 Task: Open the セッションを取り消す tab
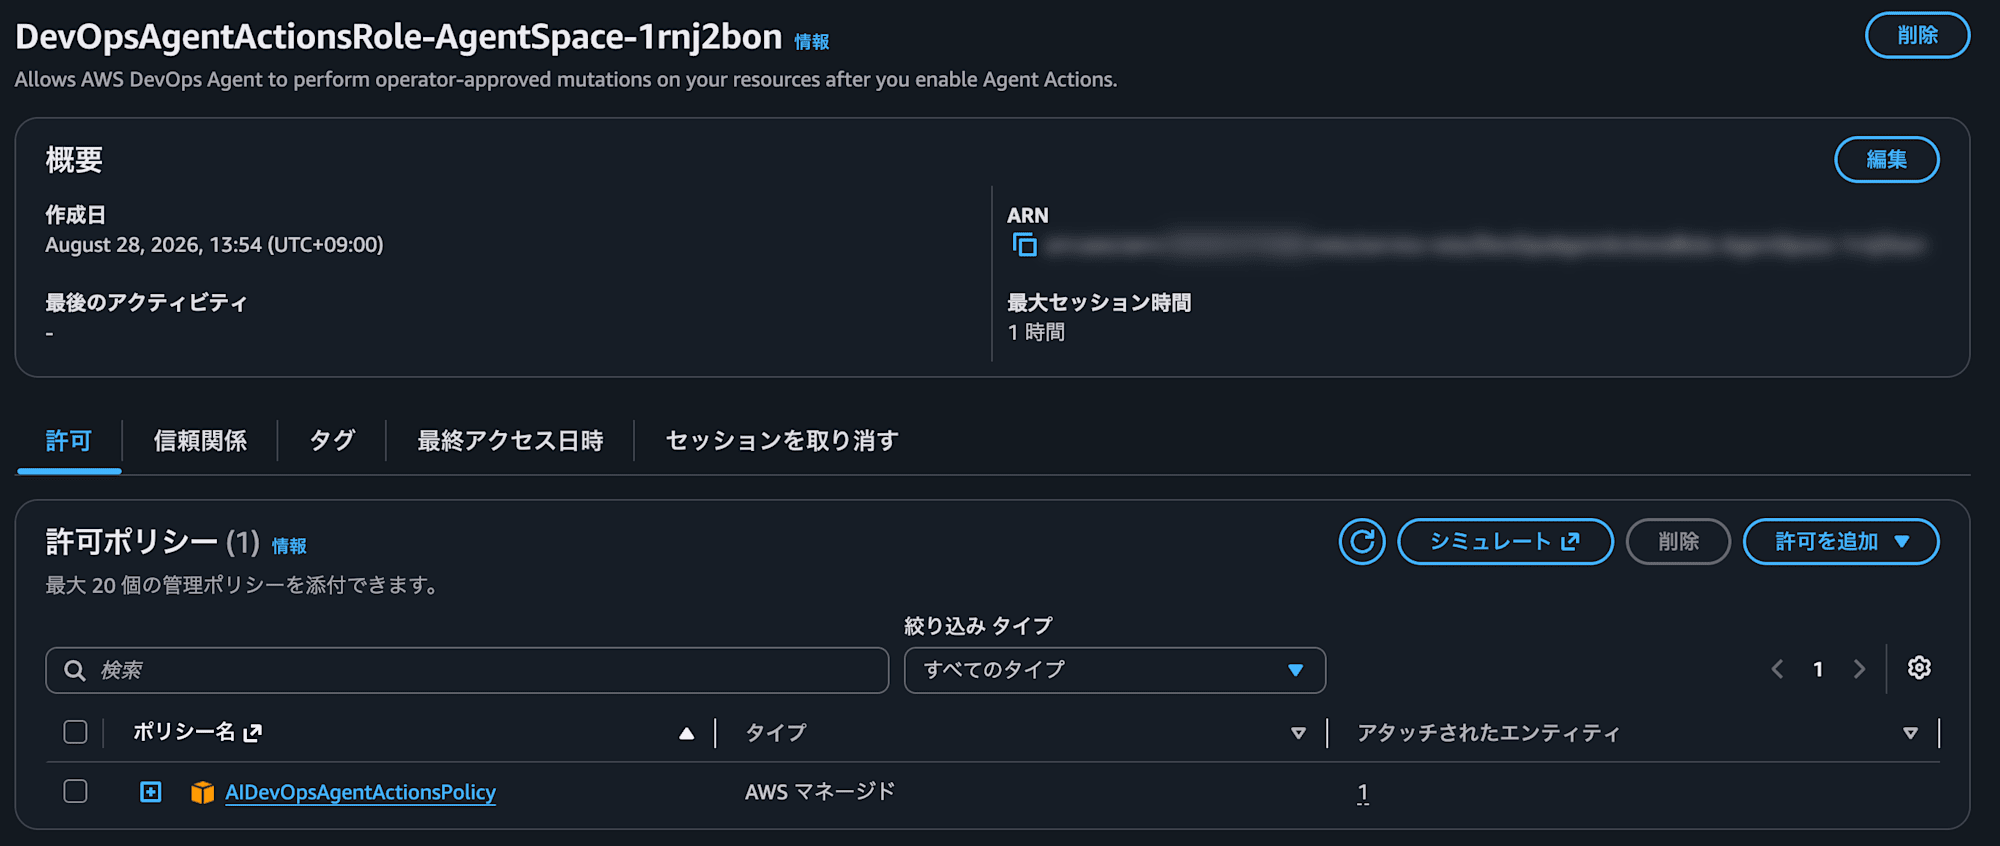pyautogui.click(x=782, y=441)
